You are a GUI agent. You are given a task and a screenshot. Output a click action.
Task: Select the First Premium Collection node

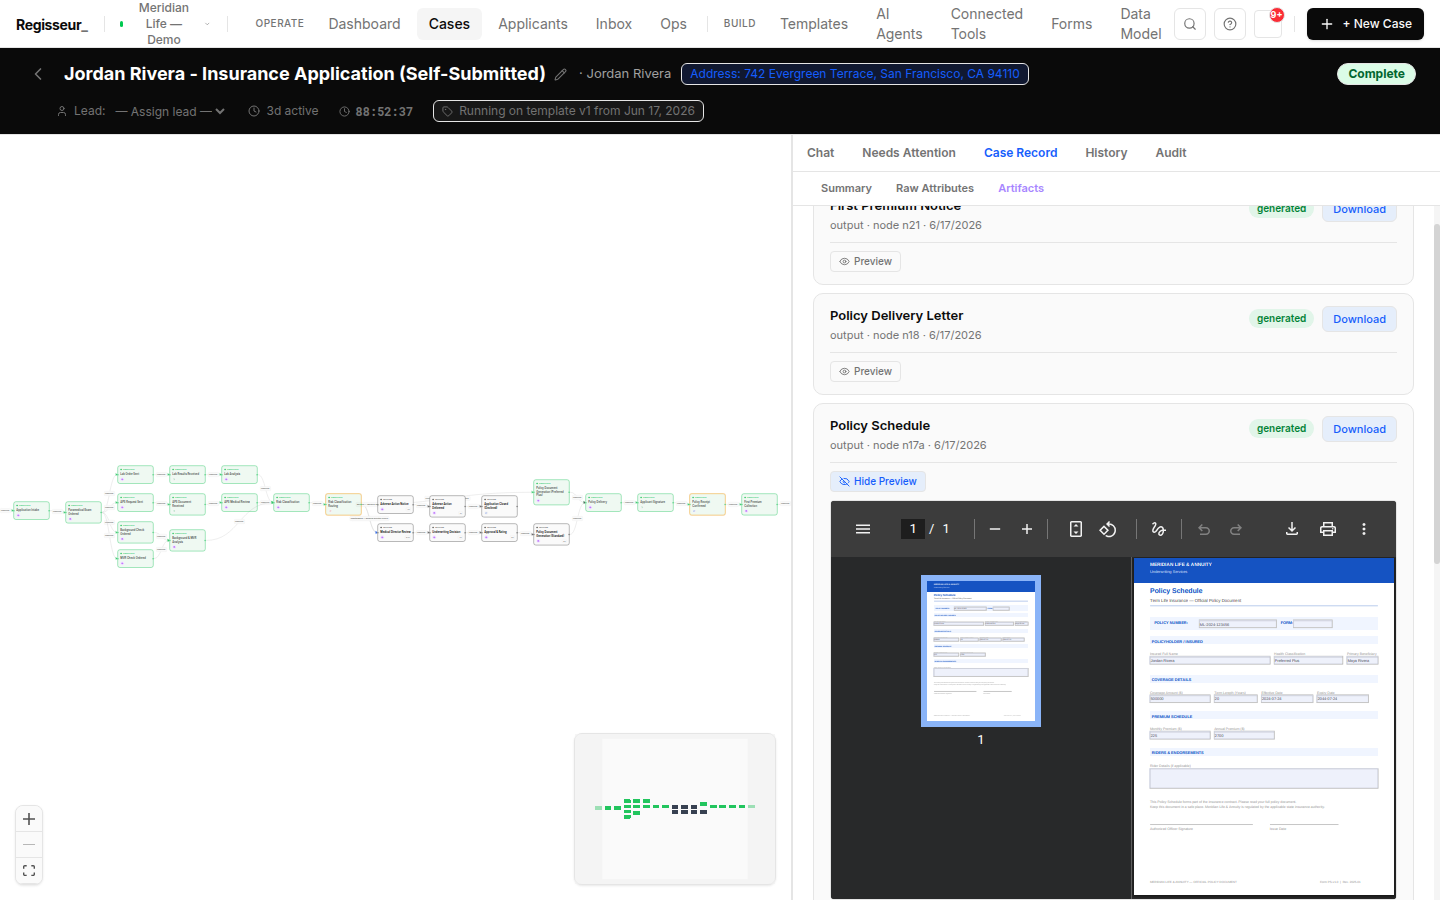click(x=759, y=503)
